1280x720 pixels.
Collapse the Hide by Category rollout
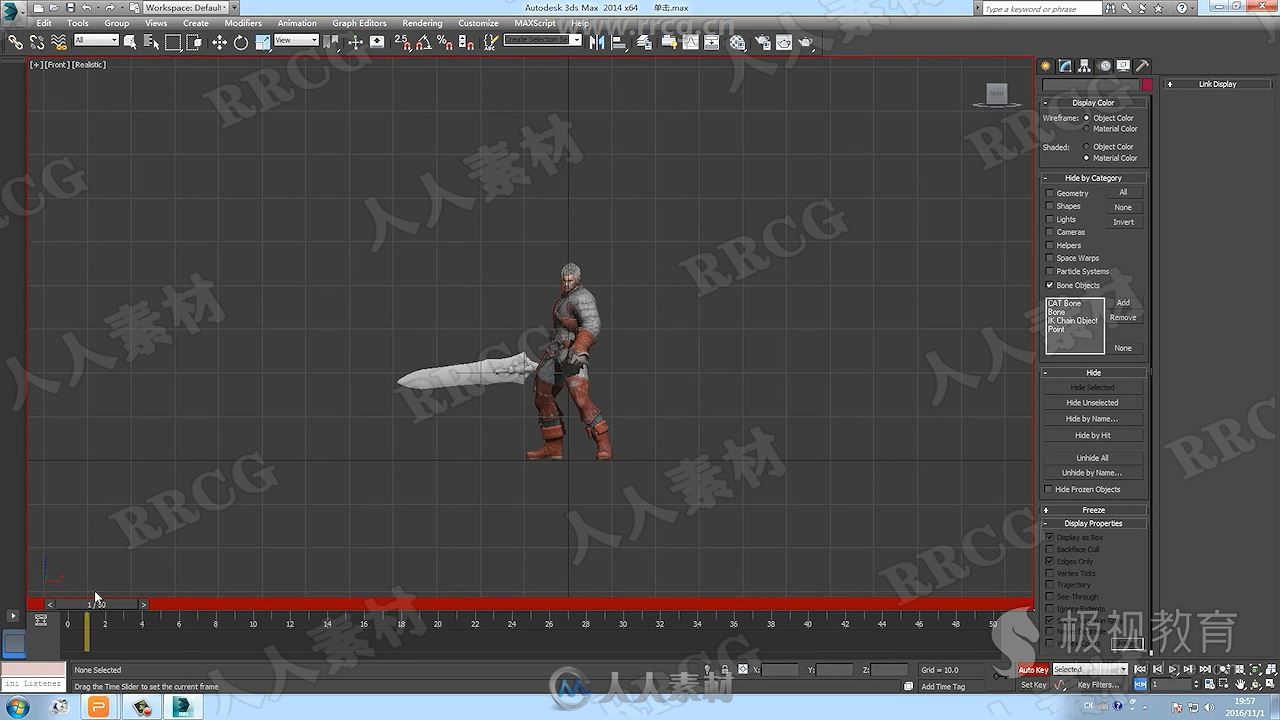(1094, 178)
